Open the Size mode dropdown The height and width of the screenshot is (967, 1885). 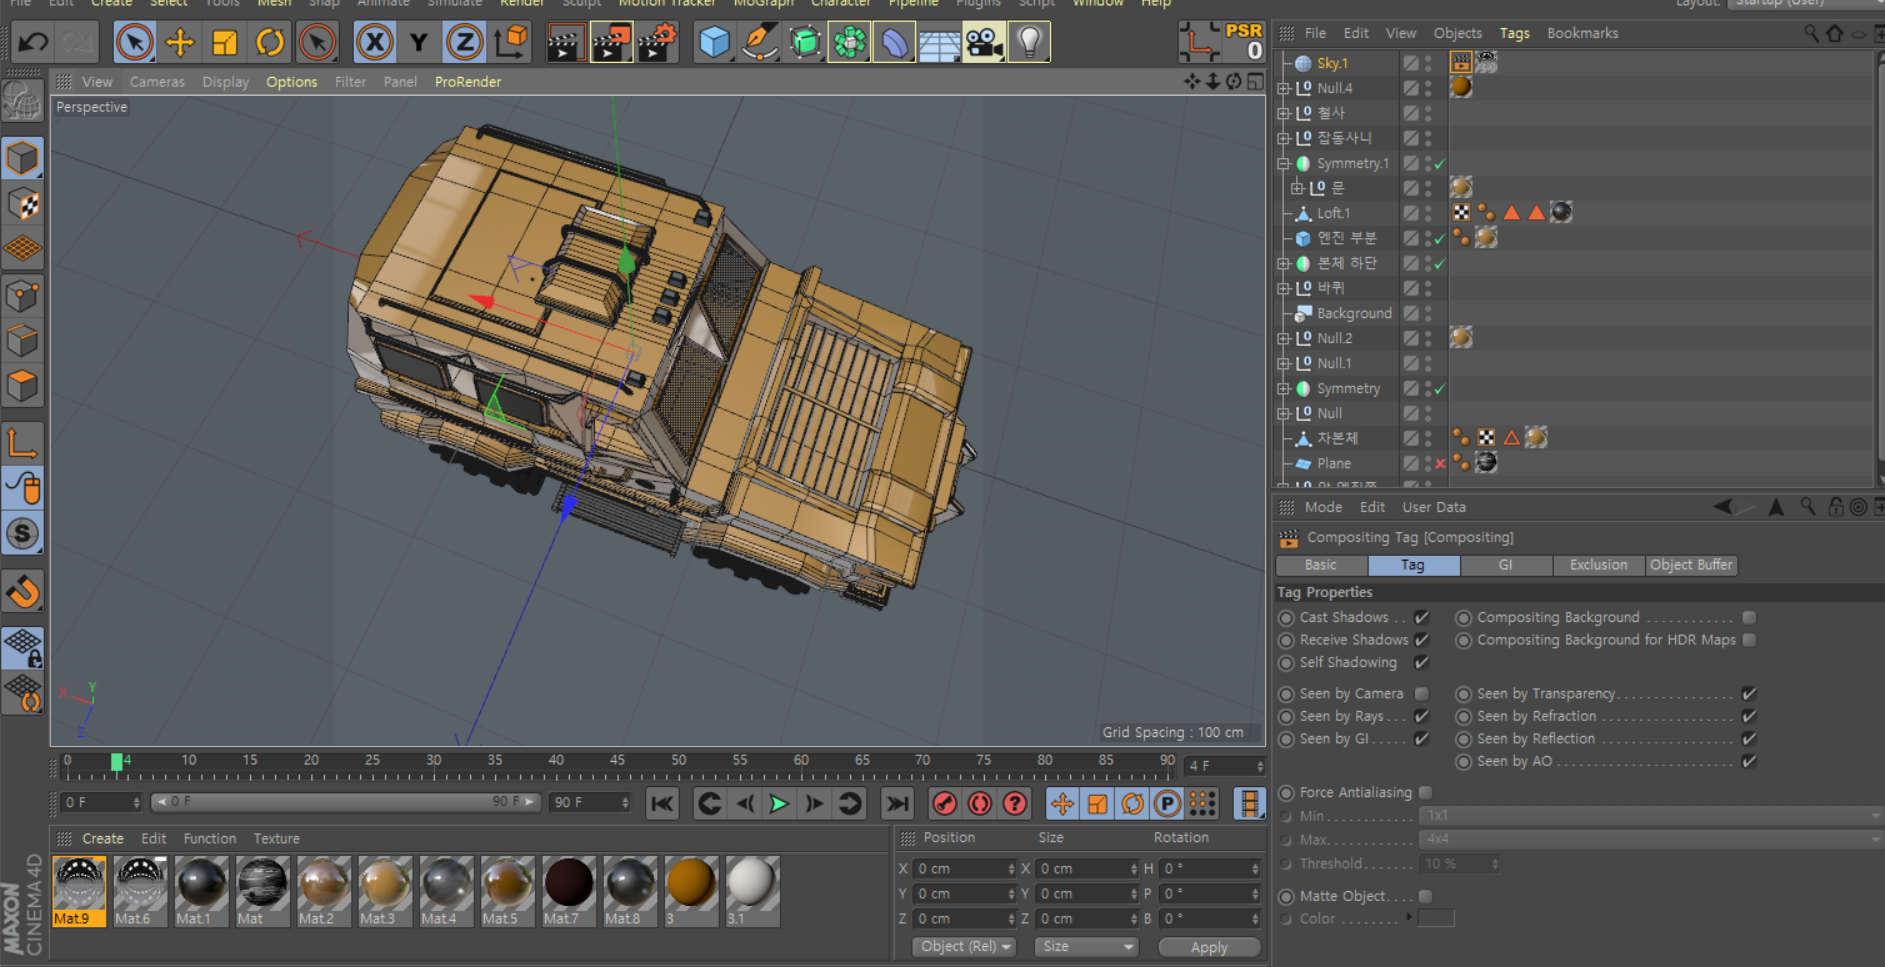tap(1085, 946)
